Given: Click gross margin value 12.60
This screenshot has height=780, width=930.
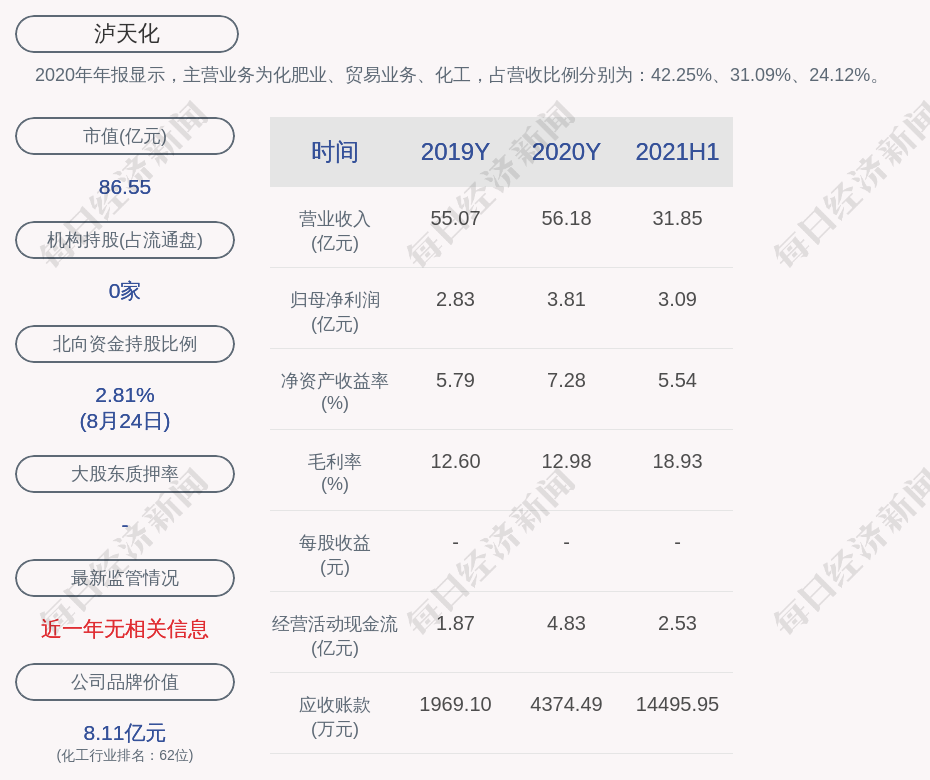Looking at the screenshot, I should click(455, 461).
